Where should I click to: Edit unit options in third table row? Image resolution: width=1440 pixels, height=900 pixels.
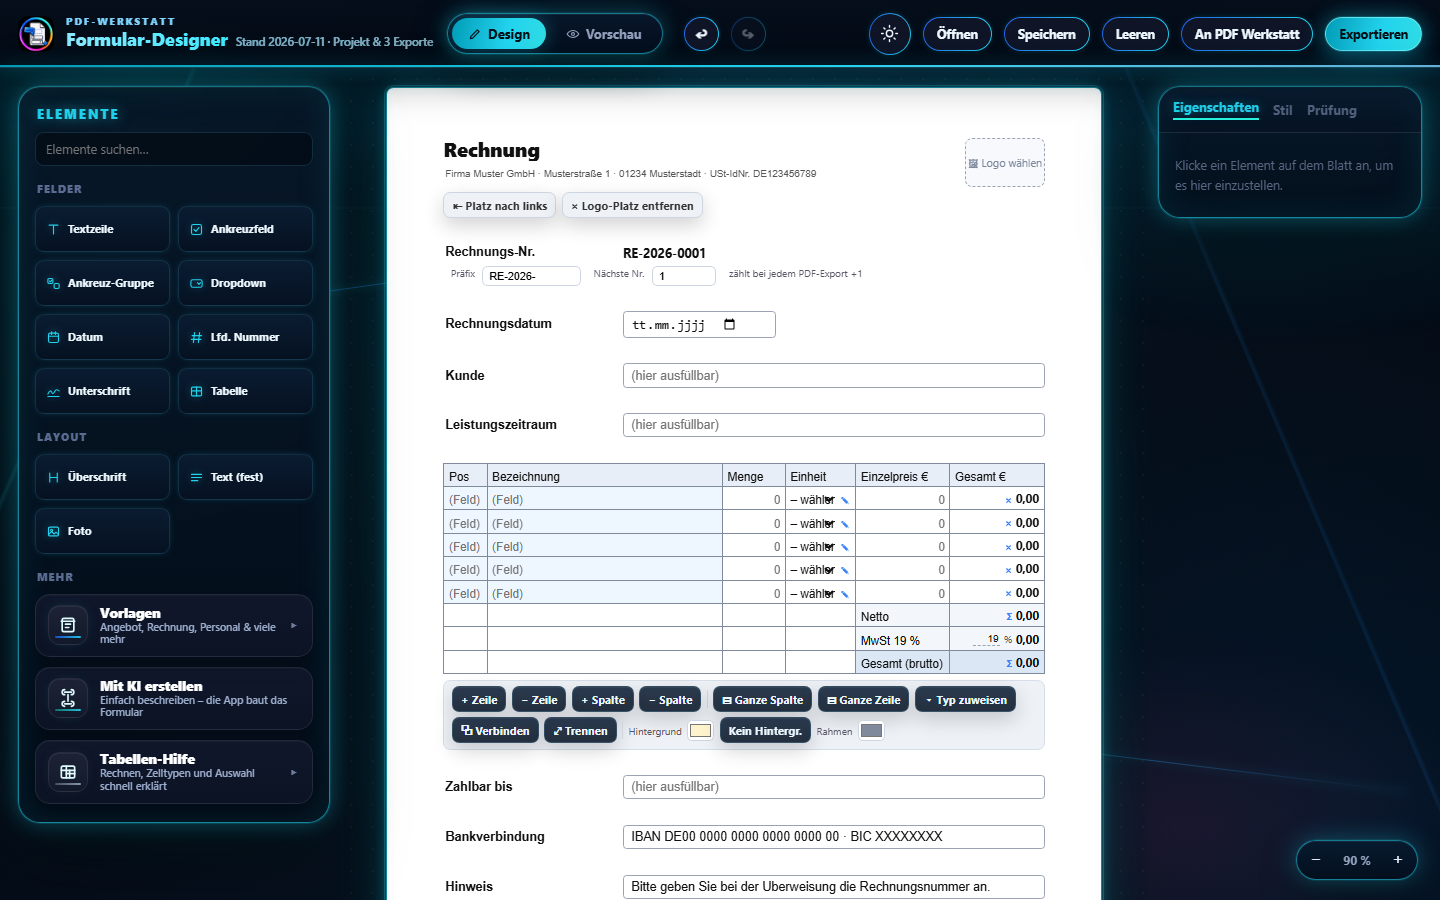845,547
